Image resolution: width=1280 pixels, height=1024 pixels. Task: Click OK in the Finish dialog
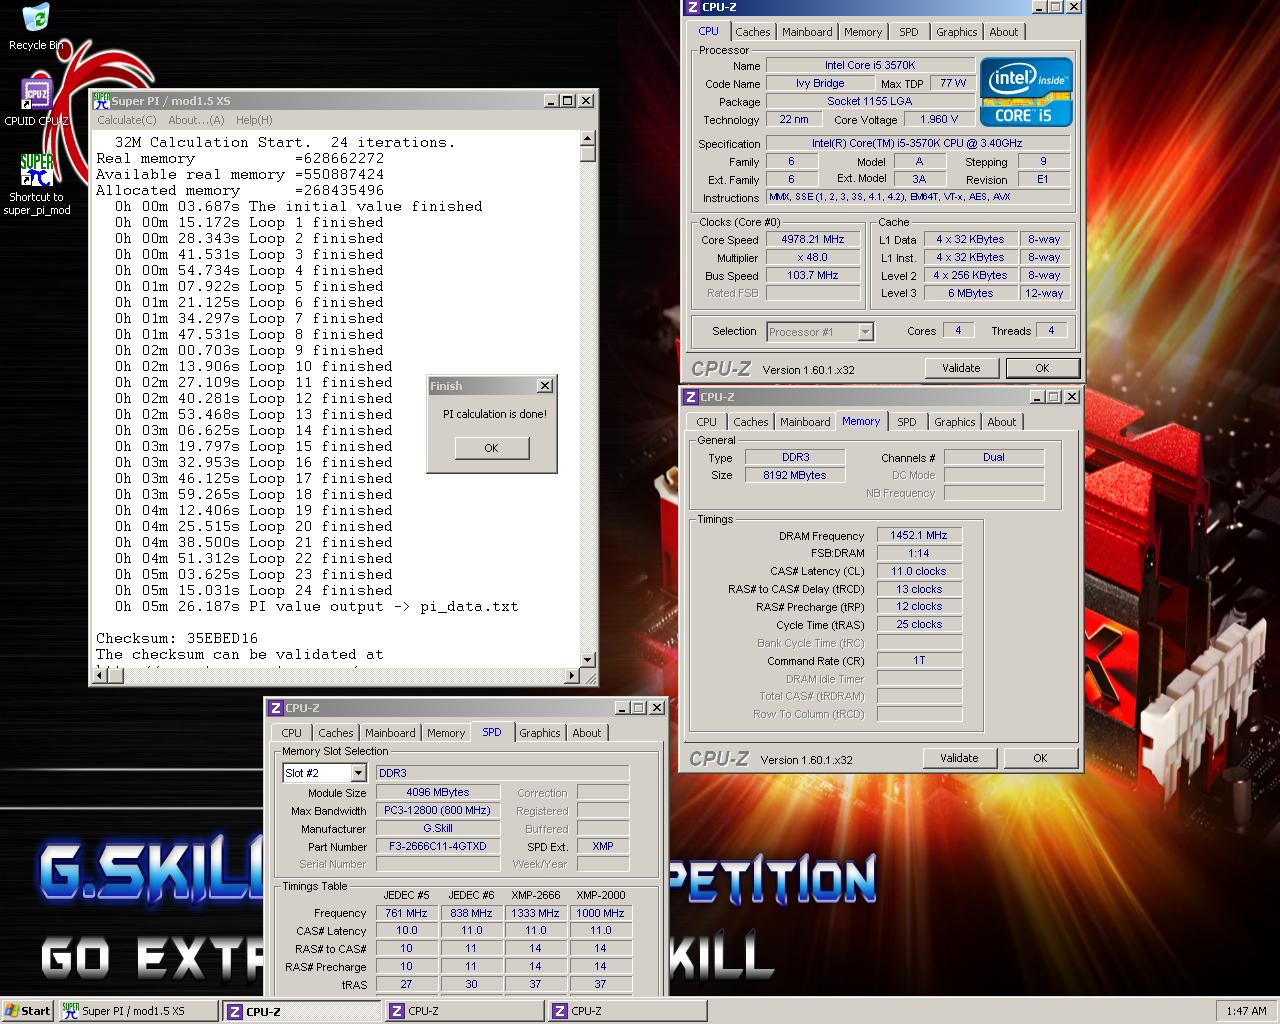click(x=491, y=448)
